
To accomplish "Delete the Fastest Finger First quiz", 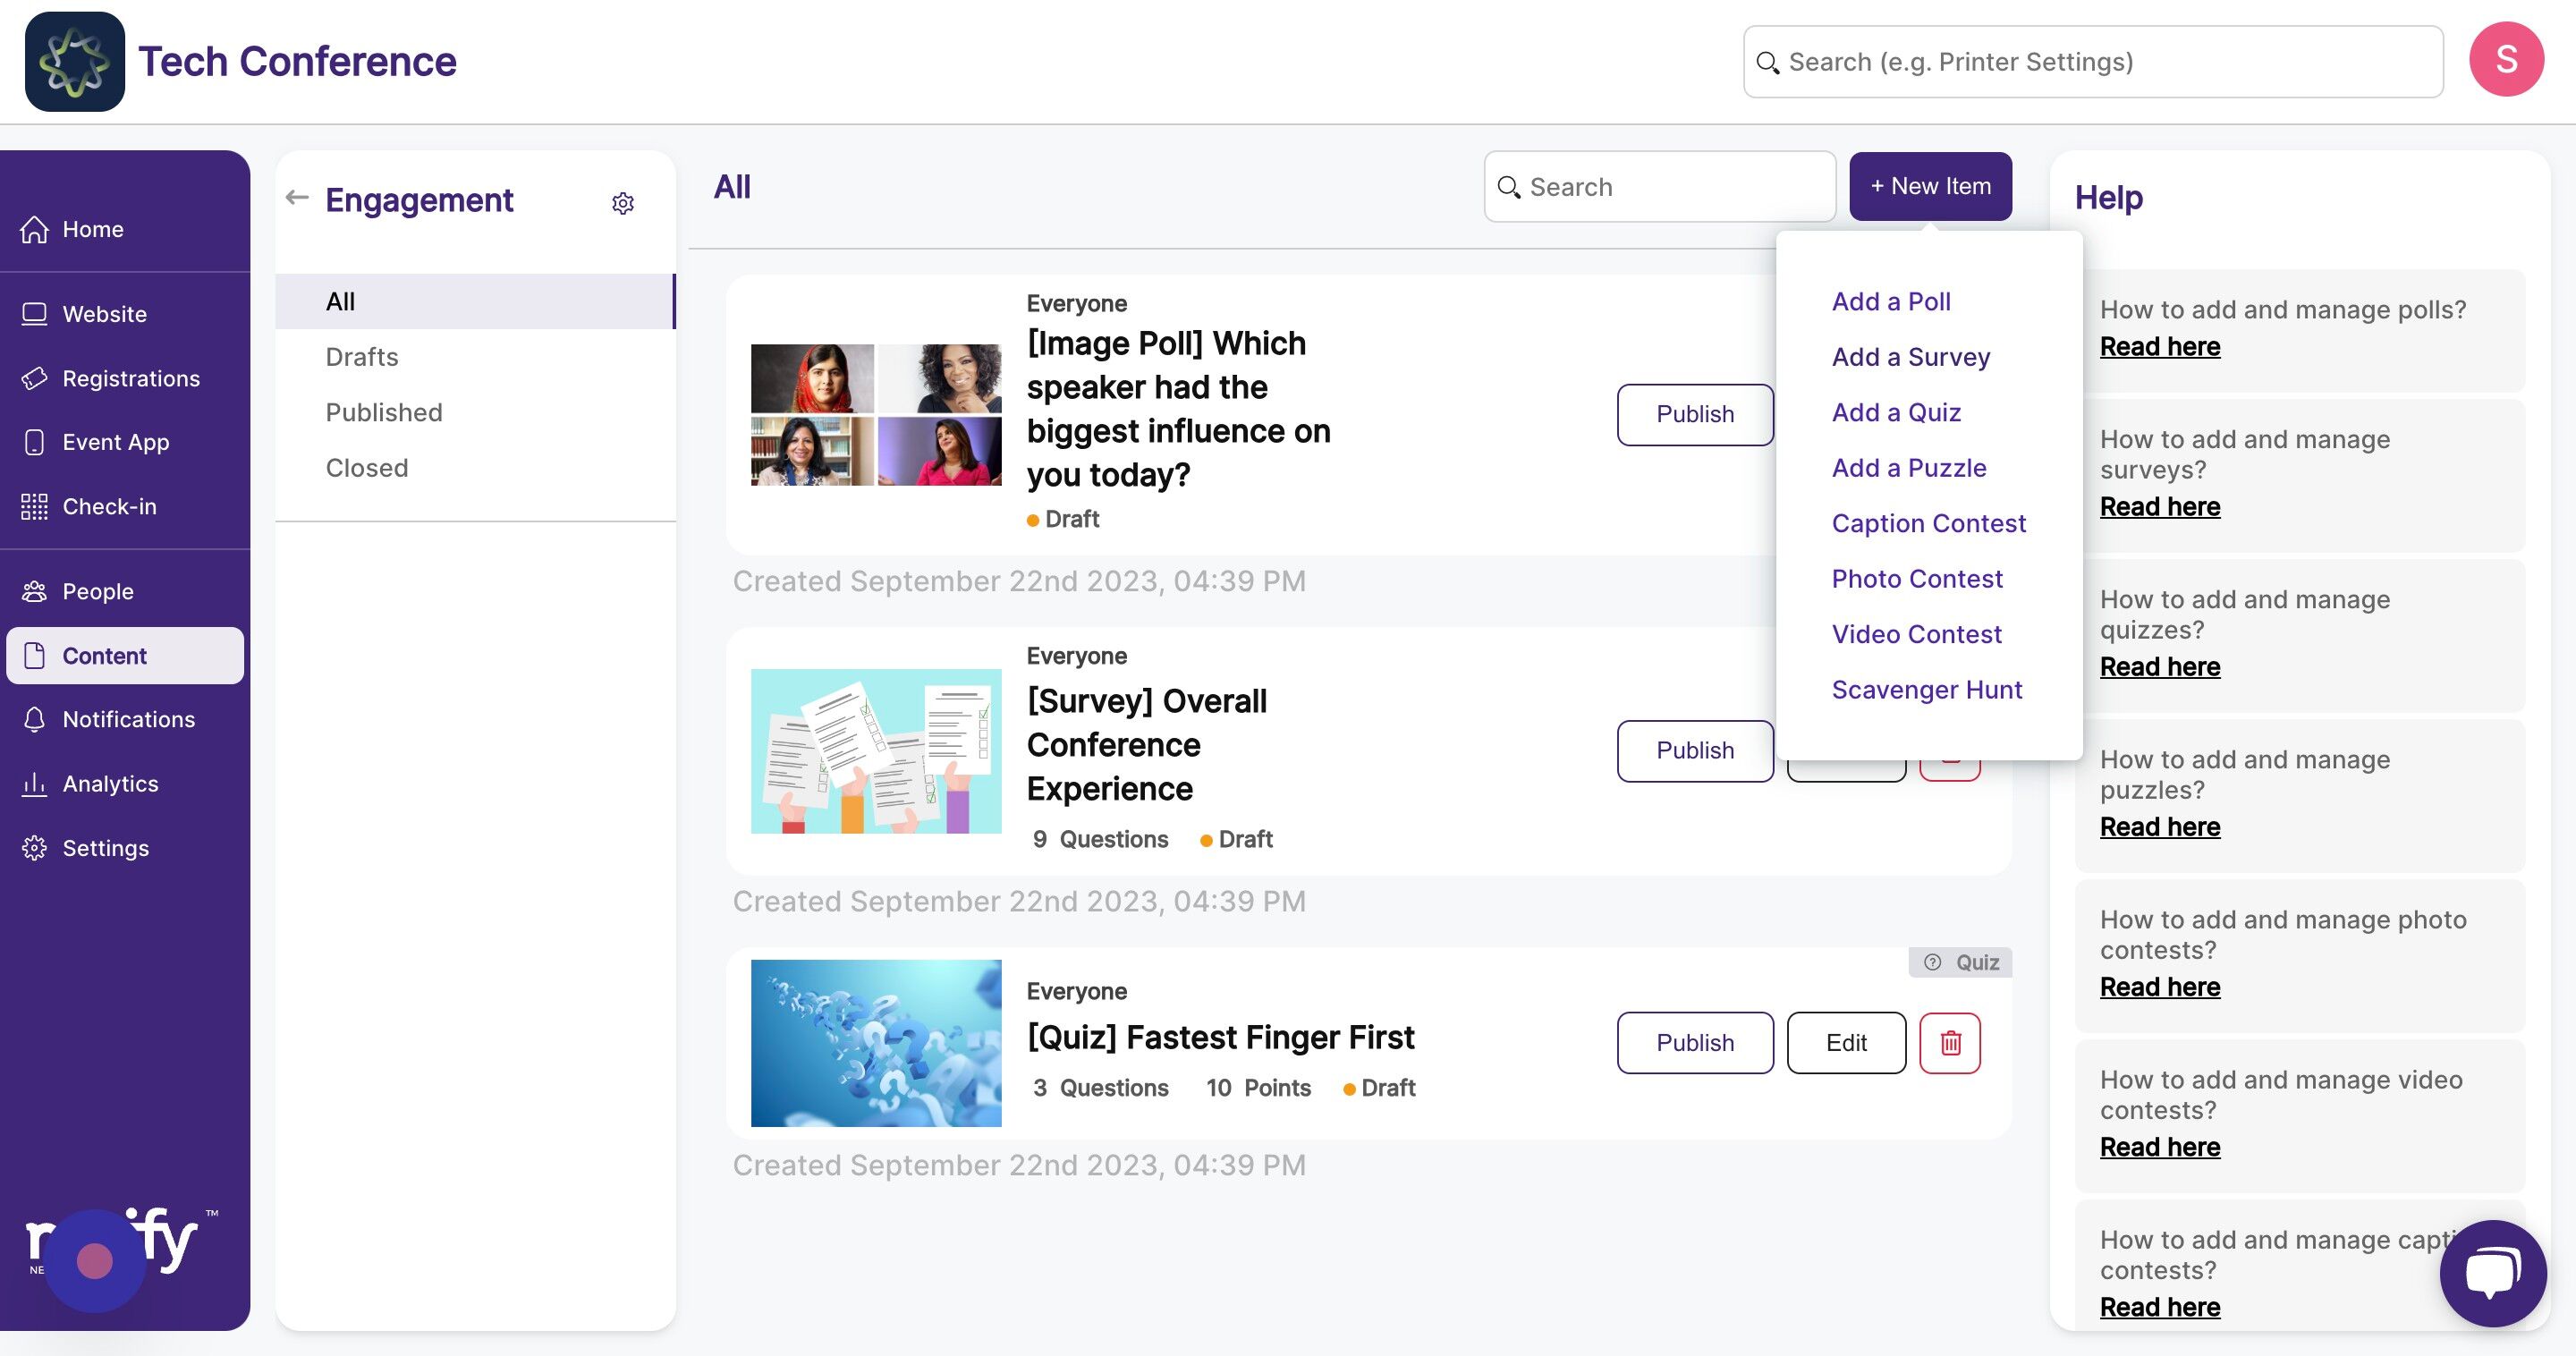I will point(1949,1042).
